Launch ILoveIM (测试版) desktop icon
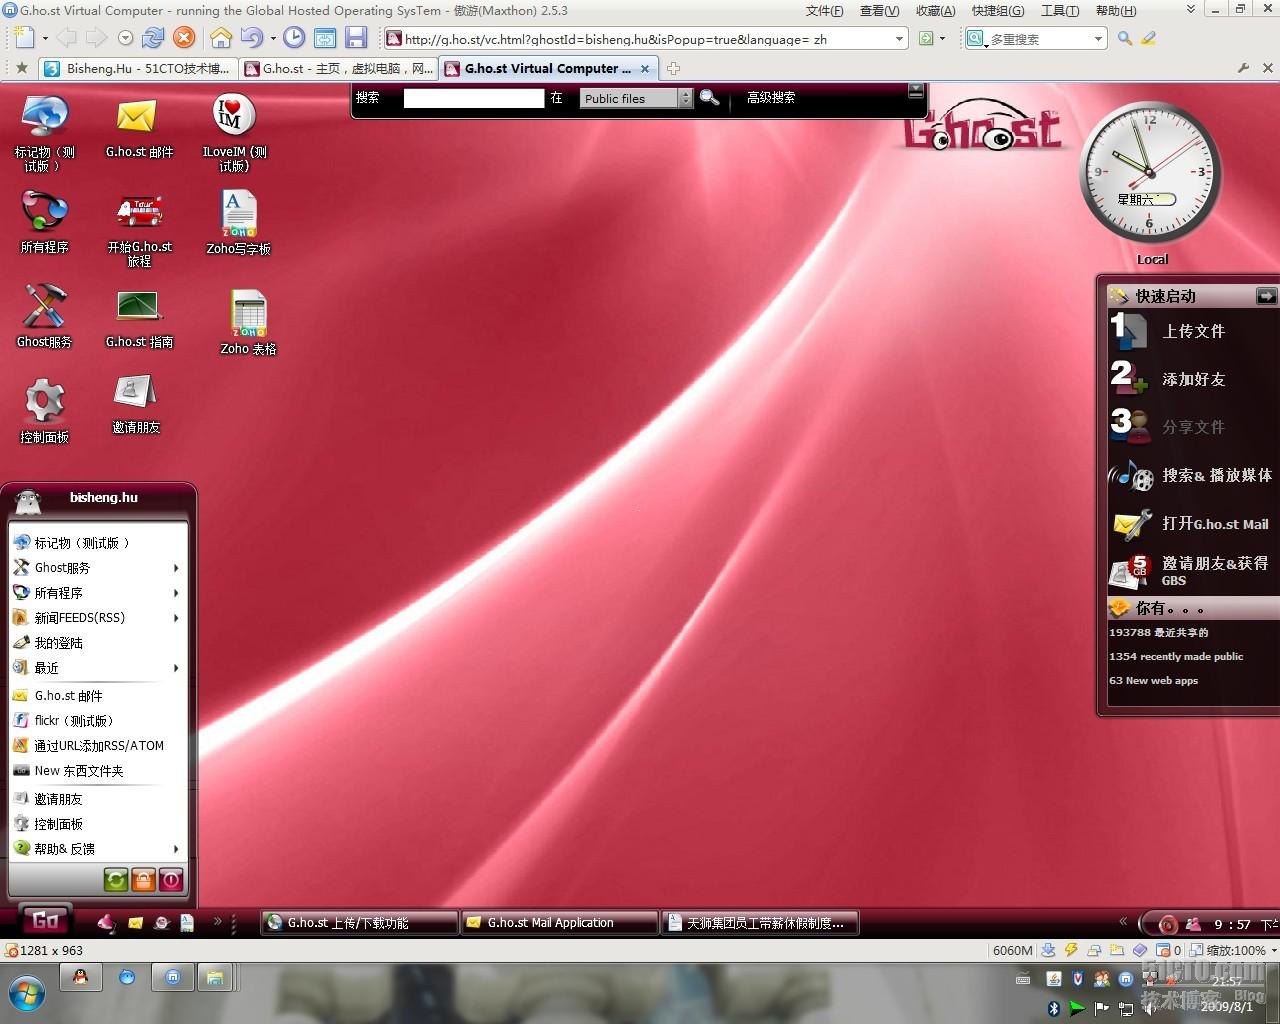Viewport: 1280px width, 1024px height. [235, 132]
